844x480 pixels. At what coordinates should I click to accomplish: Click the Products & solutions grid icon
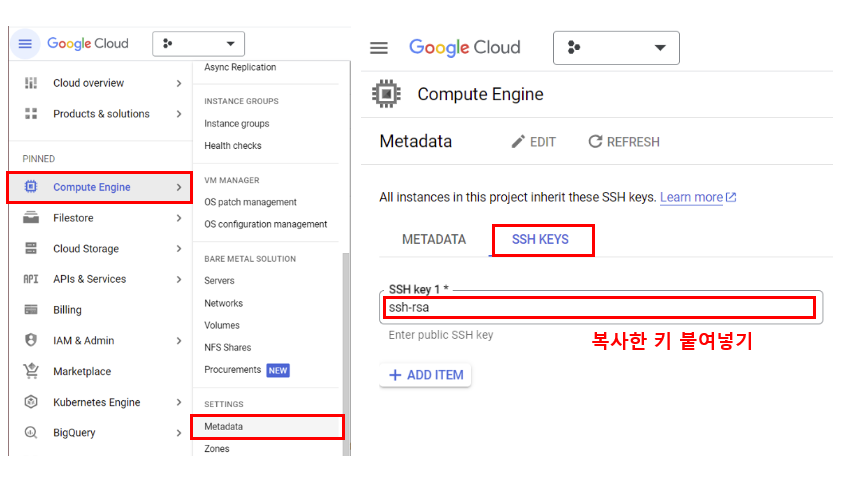coord(31,114)
